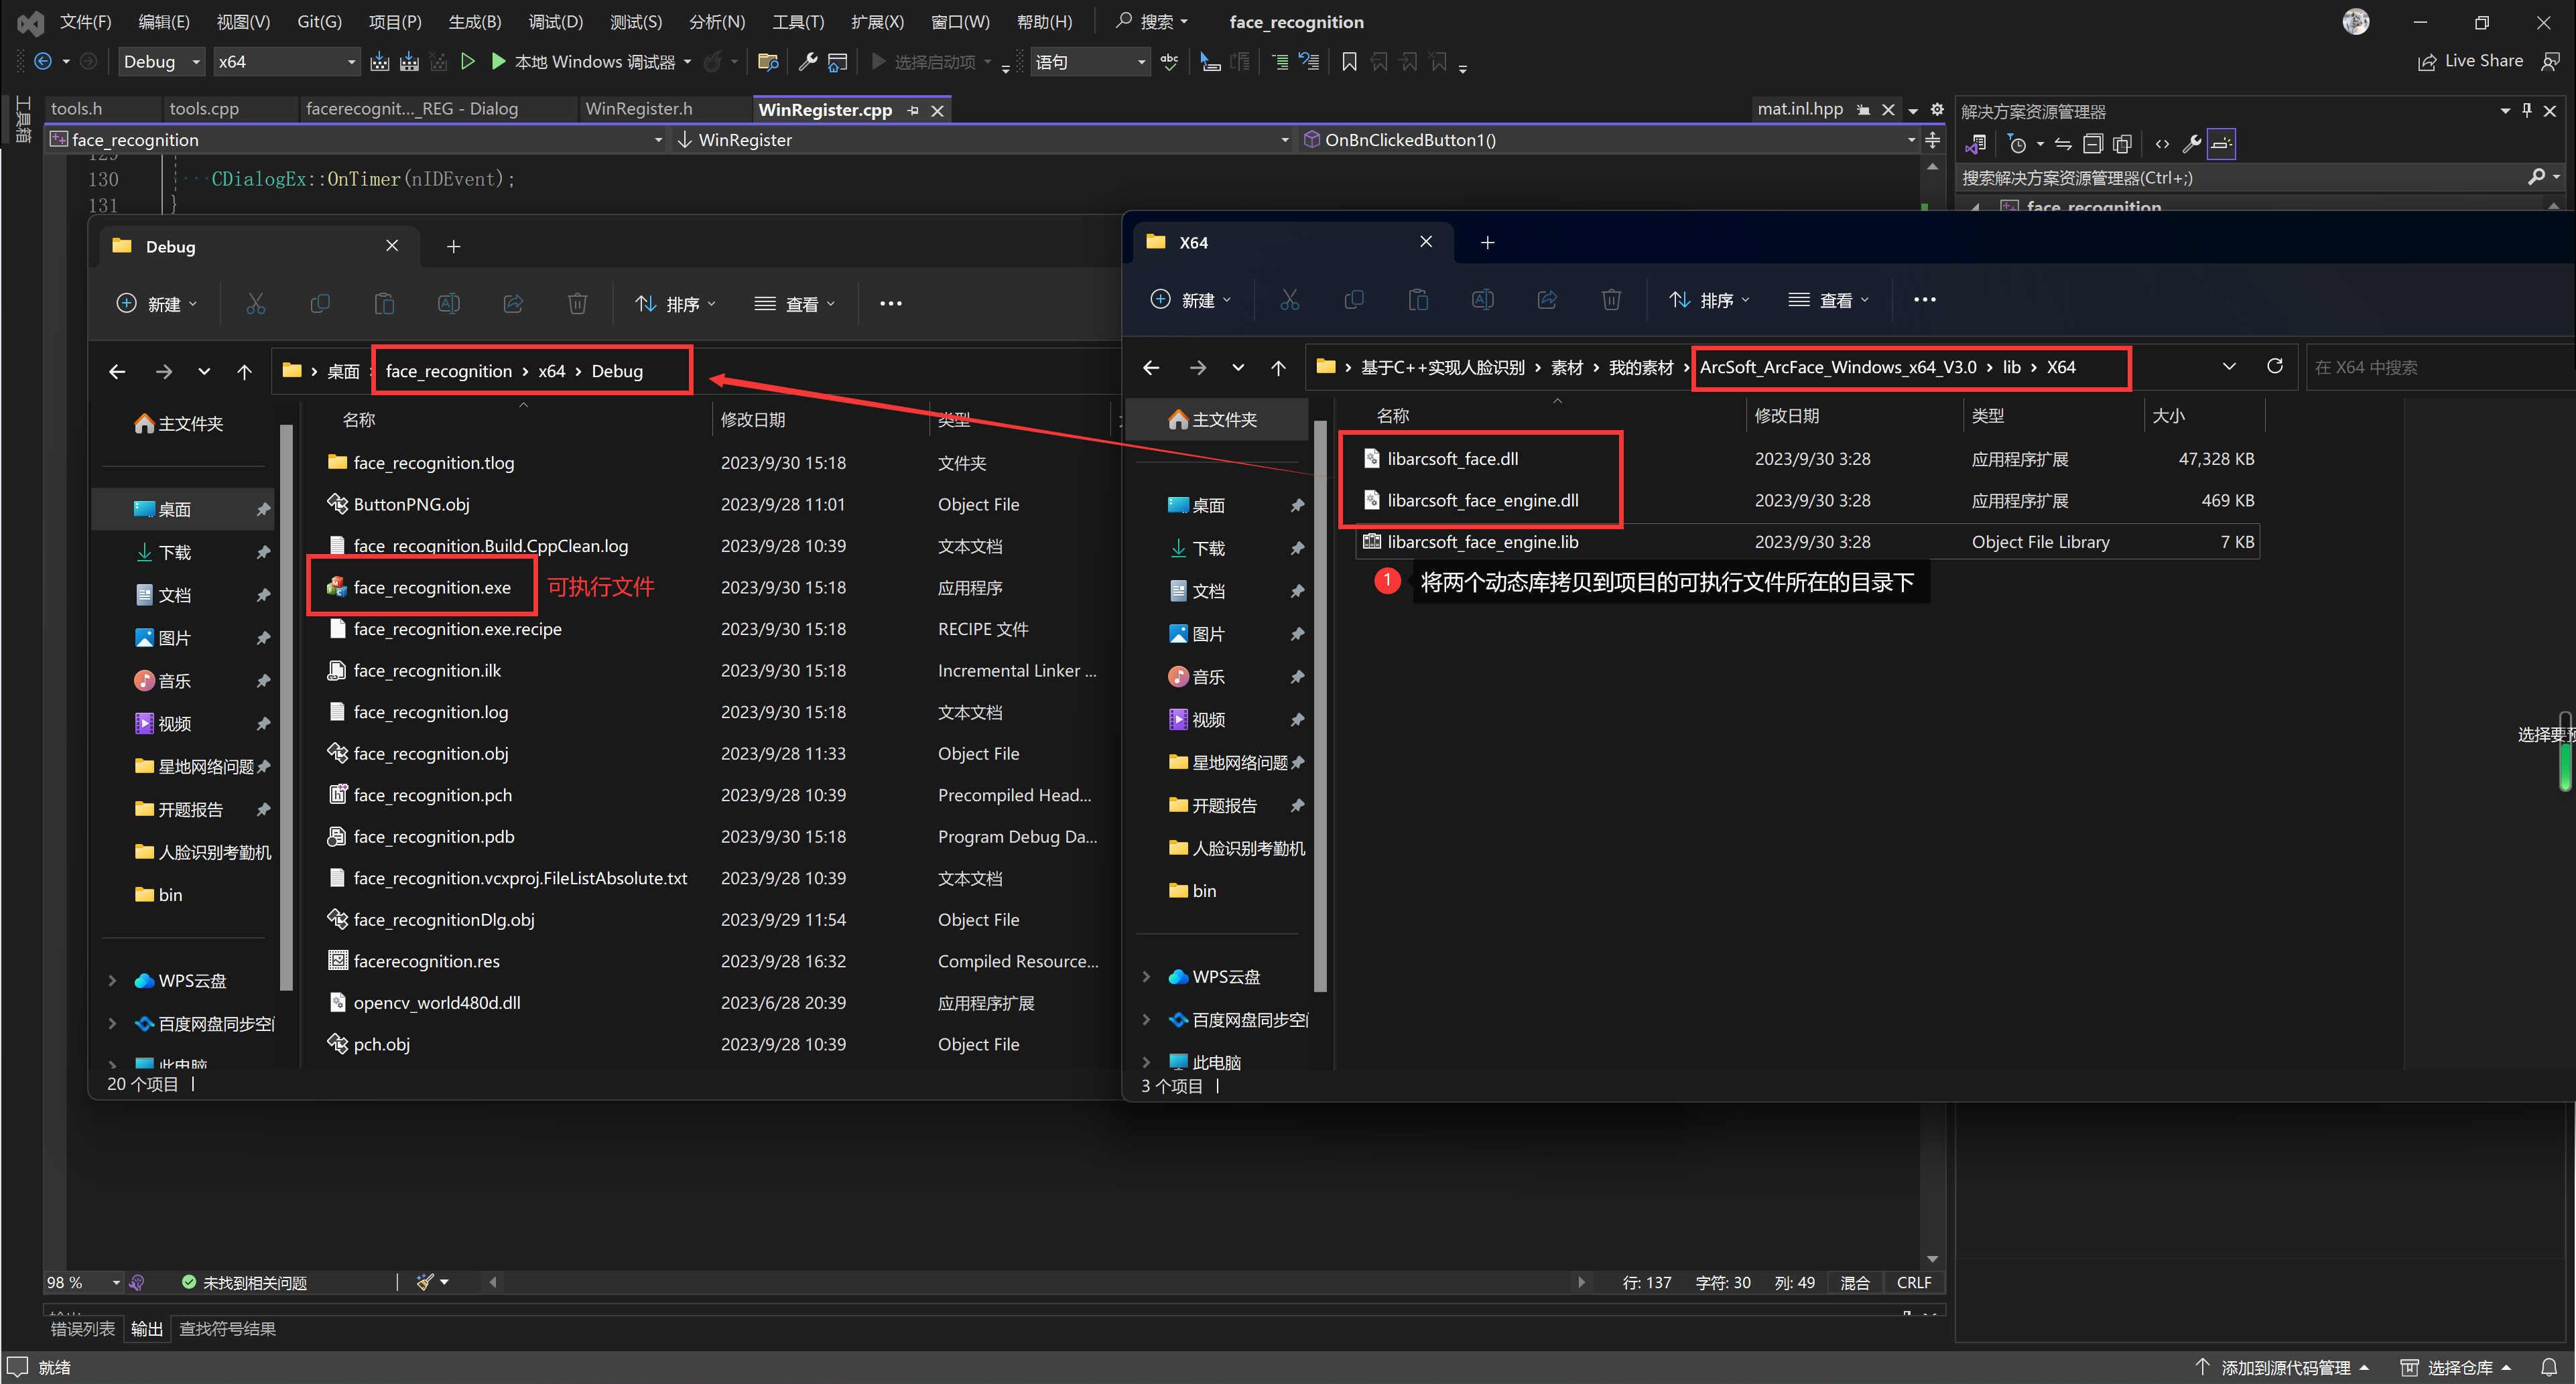Open the 生成(B) menu
2576x1384 pixels.
(474, 22)
